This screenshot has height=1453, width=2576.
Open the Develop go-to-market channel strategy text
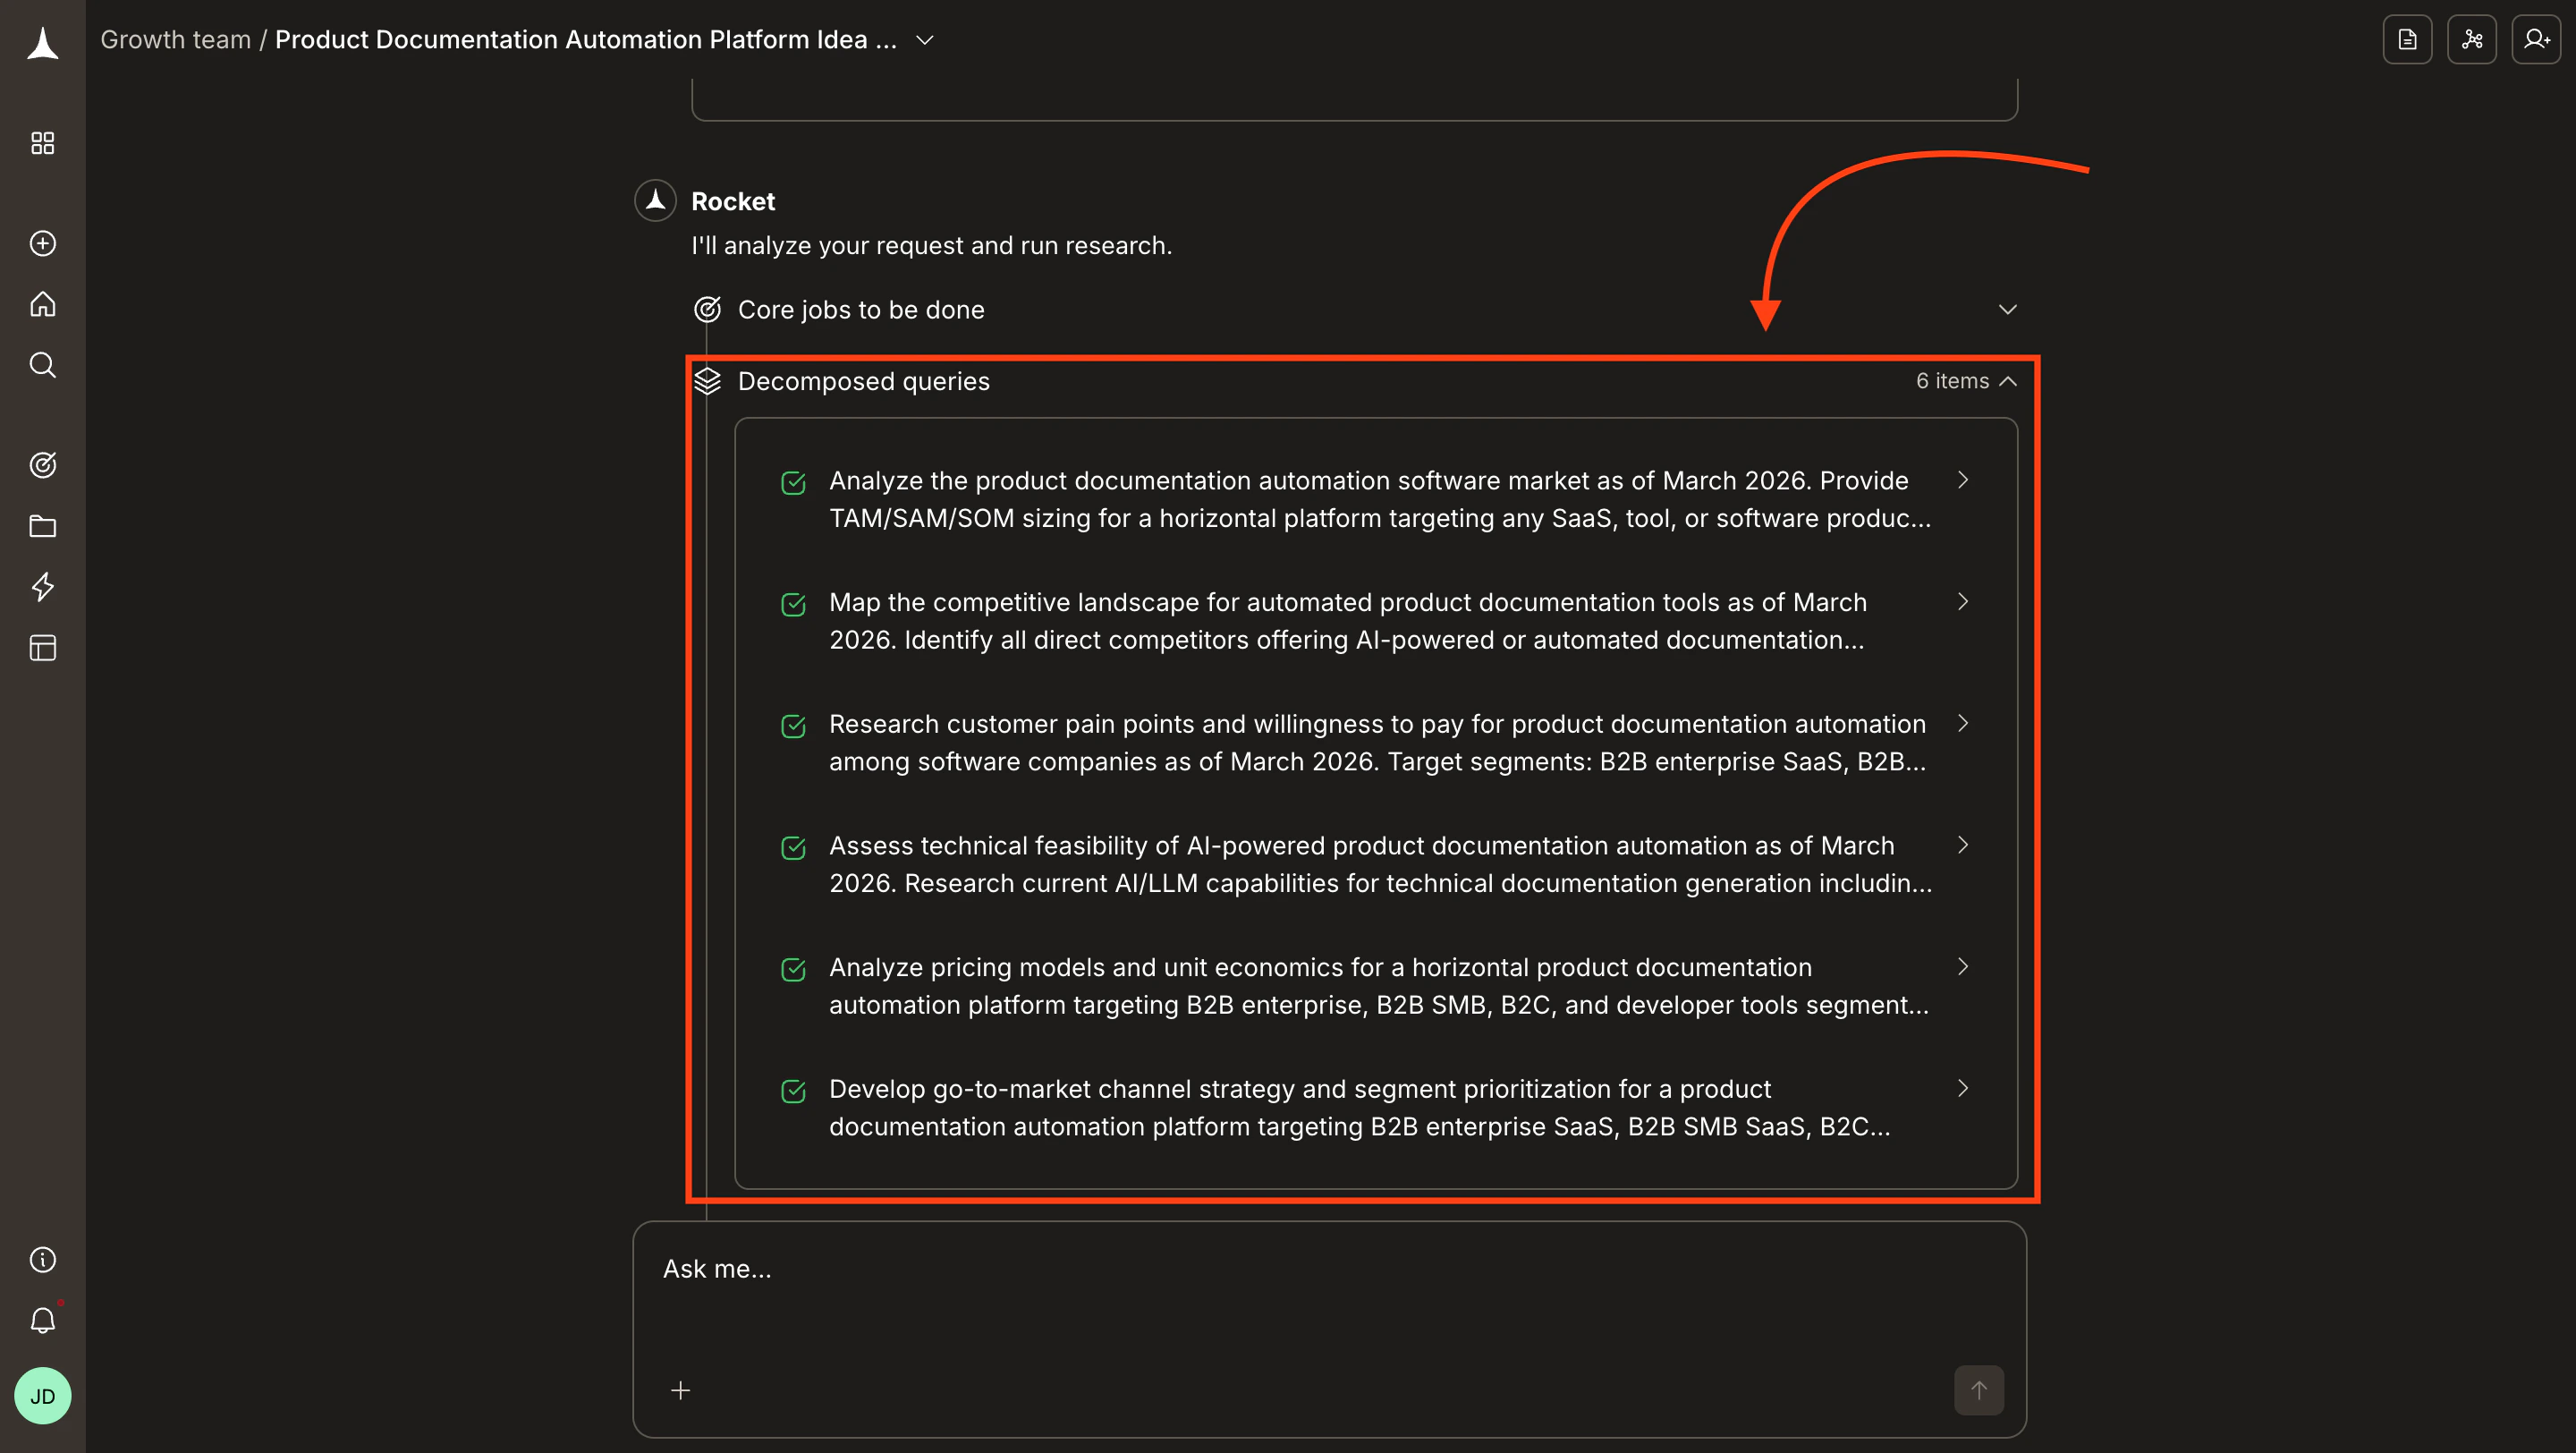[1360, 1108]
